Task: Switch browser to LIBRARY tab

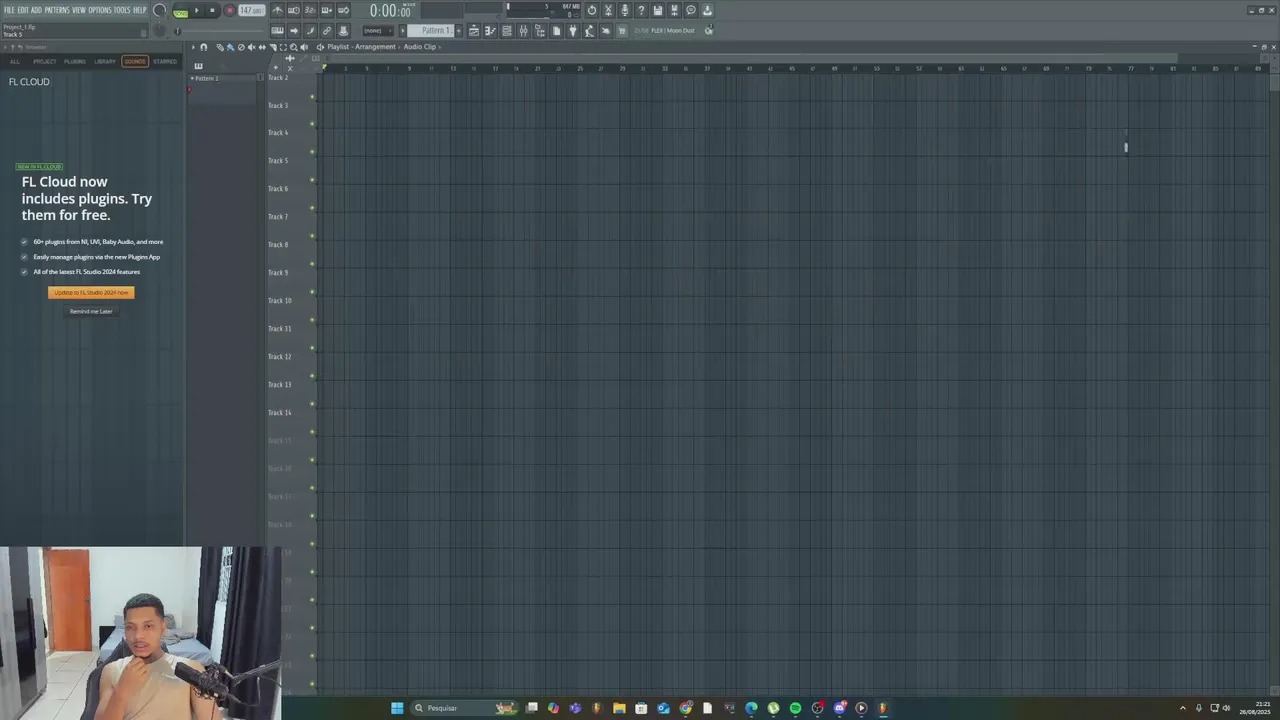Action: tap(105, 61)
